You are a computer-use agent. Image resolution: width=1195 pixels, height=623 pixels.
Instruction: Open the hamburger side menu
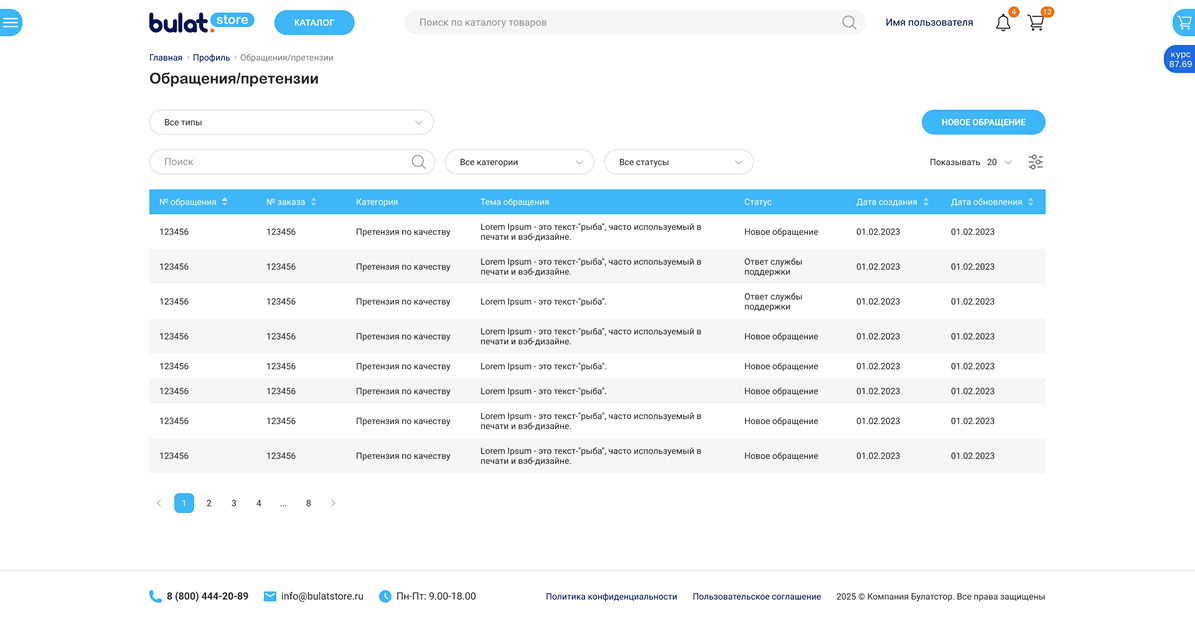(11, 22)
